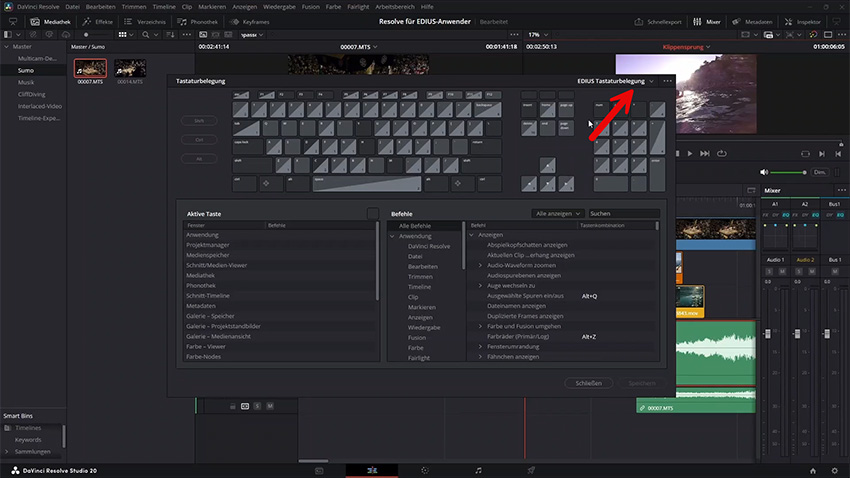Open the Metadaten panel
This screenshot has height=478, width=850.
click(752, 22)
